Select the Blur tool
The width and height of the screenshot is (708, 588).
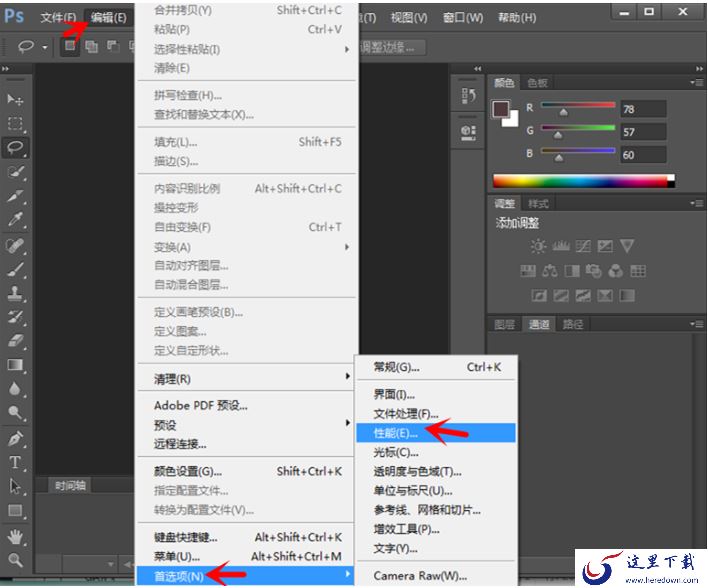[15, 388]
